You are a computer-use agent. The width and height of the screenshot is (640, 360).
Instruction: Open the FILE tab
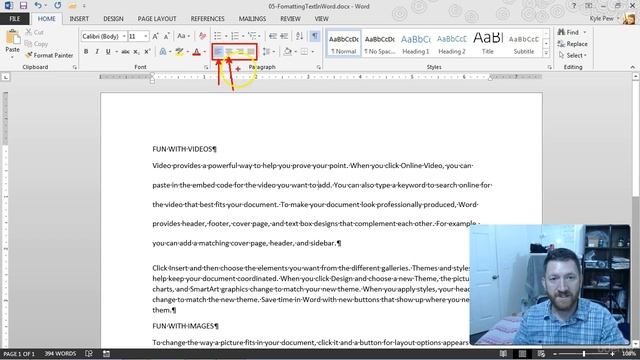click(15, 19)
